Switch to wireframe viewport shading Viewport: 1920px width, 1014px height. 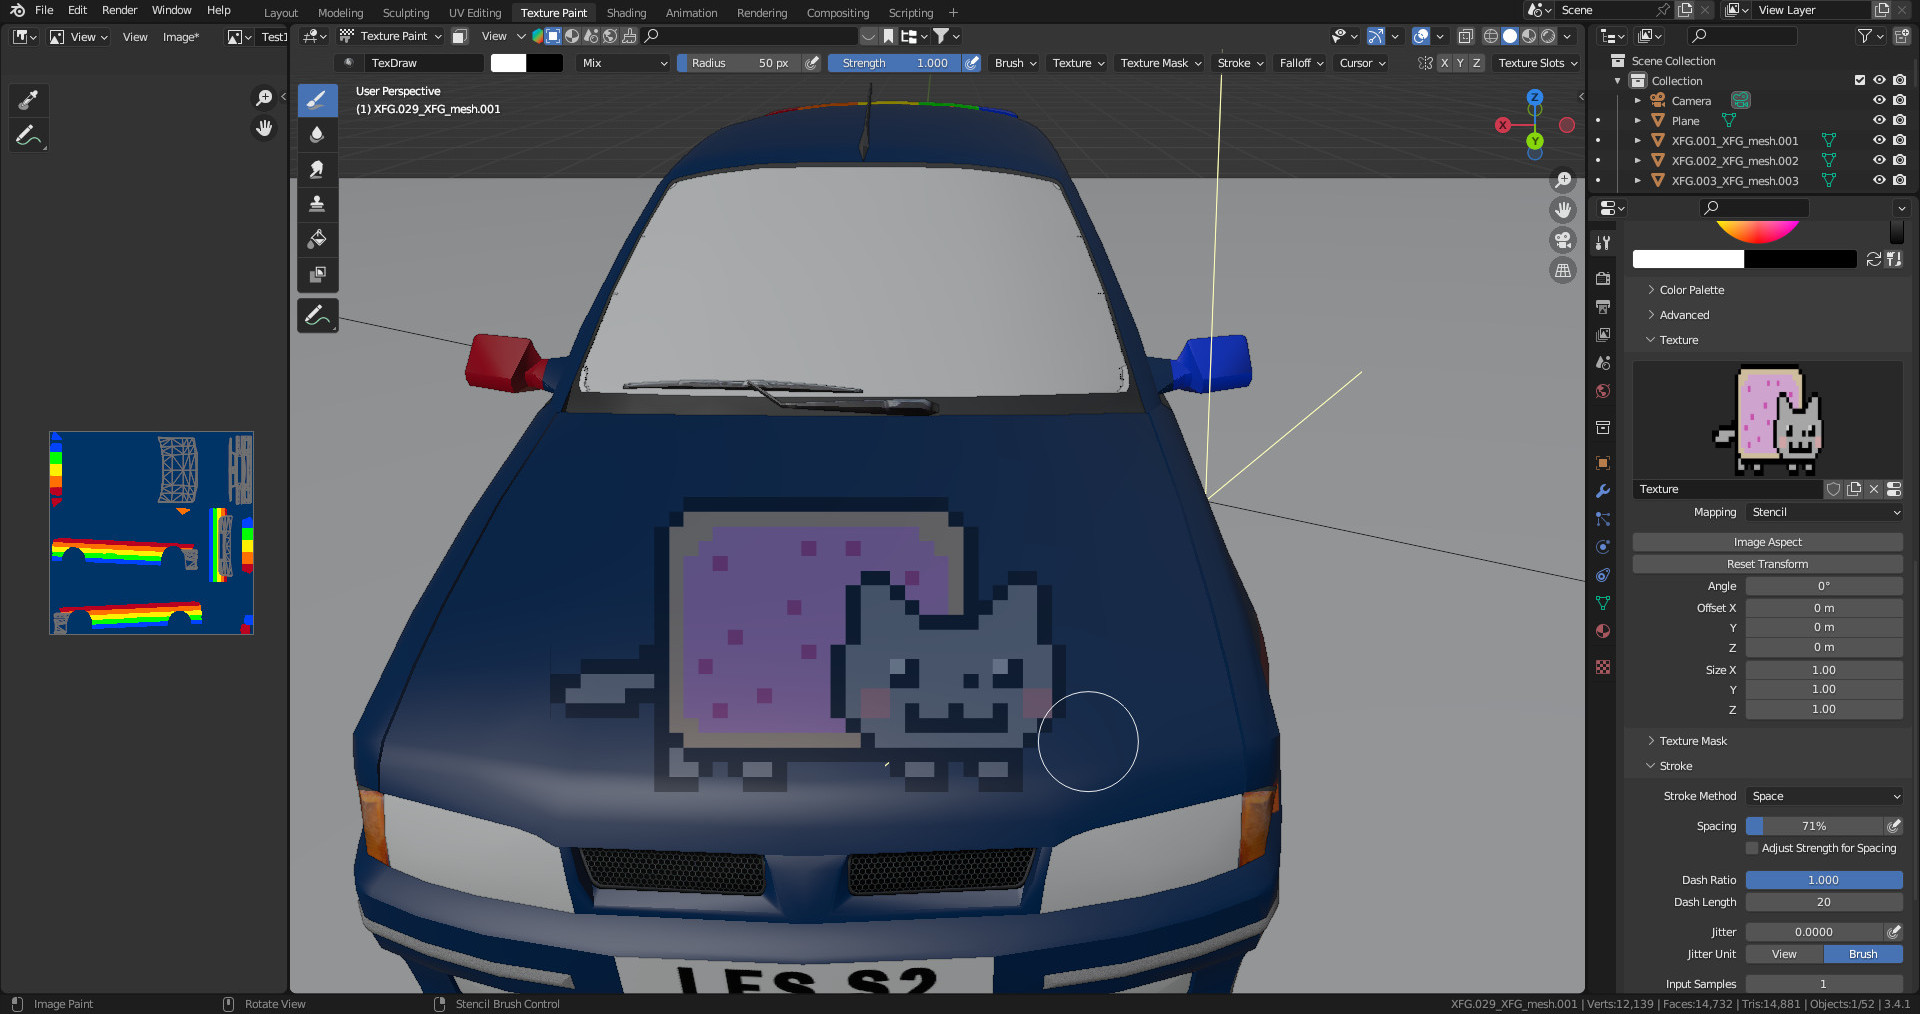click(1490, 36)
